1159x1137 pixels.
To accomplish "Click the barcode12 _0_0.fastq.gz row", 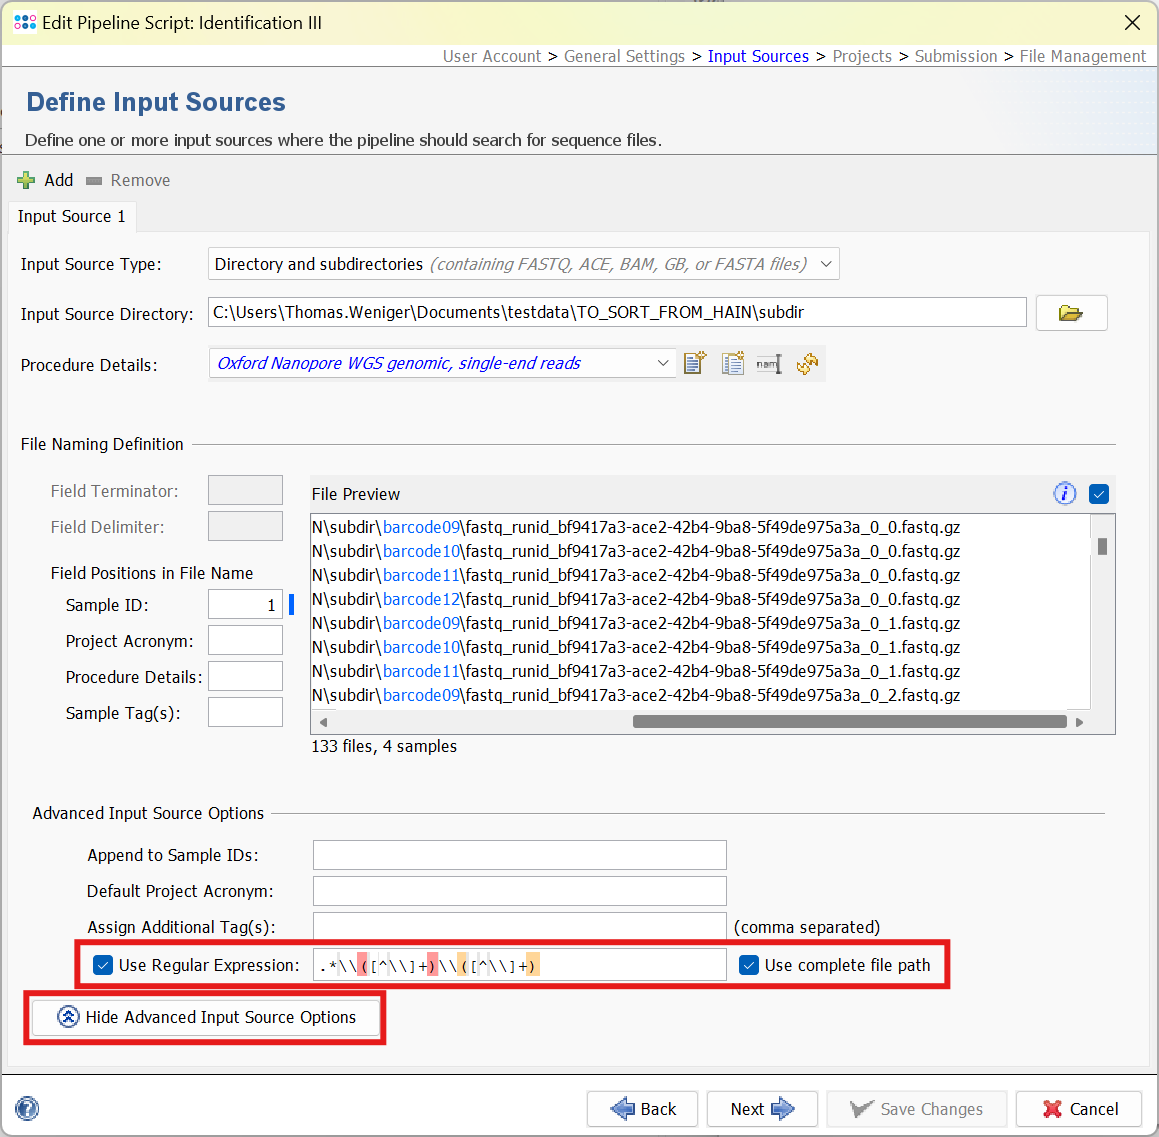I will point(636,599).
